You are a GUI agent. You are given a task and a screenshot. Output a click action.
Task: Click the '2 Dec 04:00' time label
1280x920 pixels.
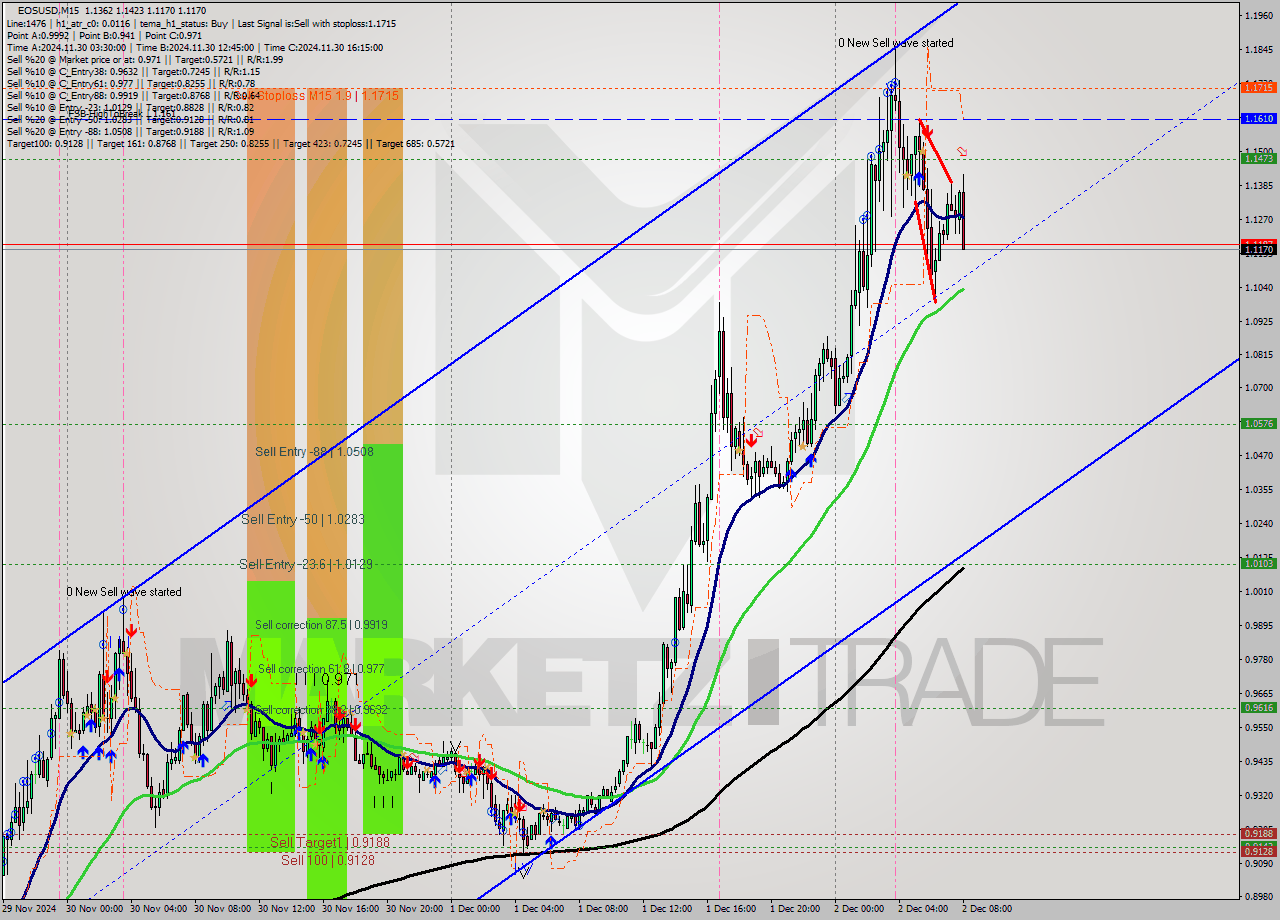[923, 909]
